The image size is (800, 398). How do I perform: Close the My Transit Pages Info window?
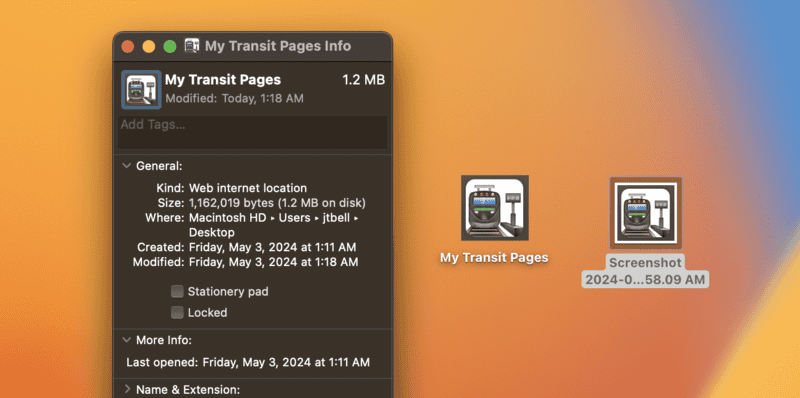pos(128,47)
